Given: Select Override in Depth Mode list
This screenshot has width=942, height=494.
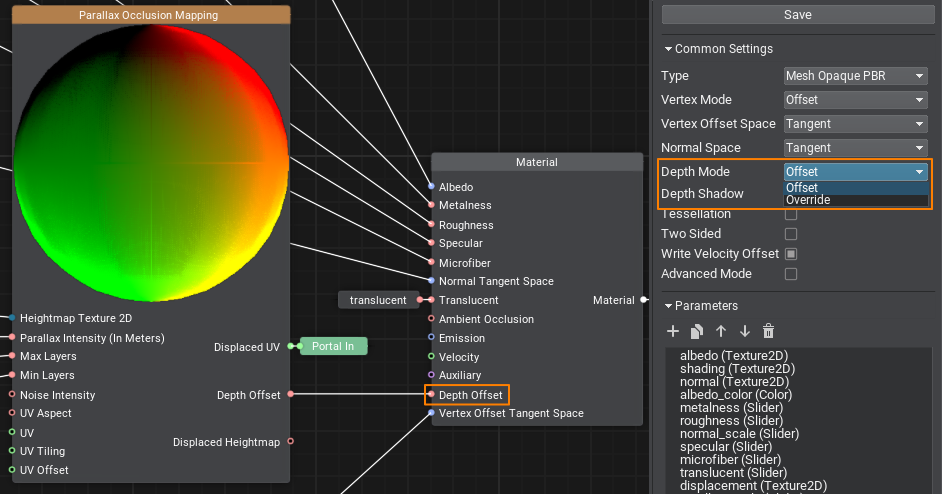Looking at the screenshot, I should click(808, 200).
